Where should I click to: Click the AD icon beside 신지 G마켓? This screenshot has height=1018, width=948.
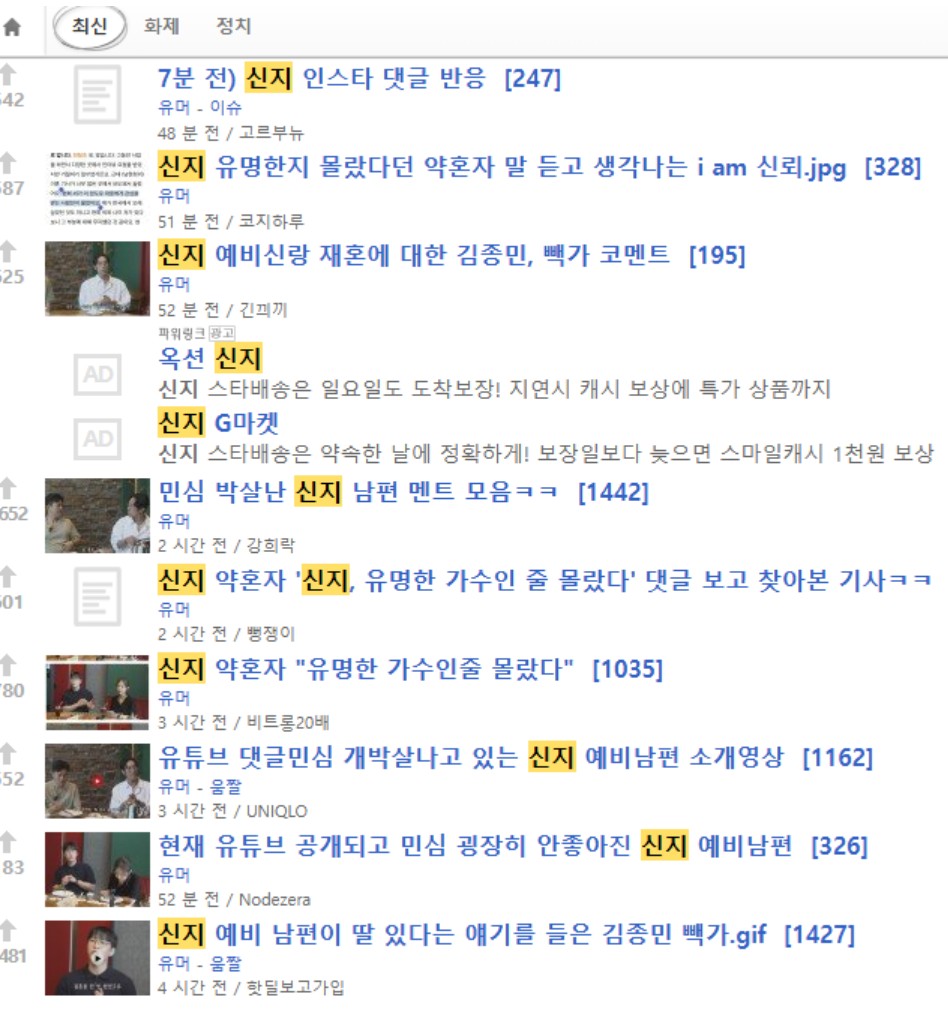point(97,438)
